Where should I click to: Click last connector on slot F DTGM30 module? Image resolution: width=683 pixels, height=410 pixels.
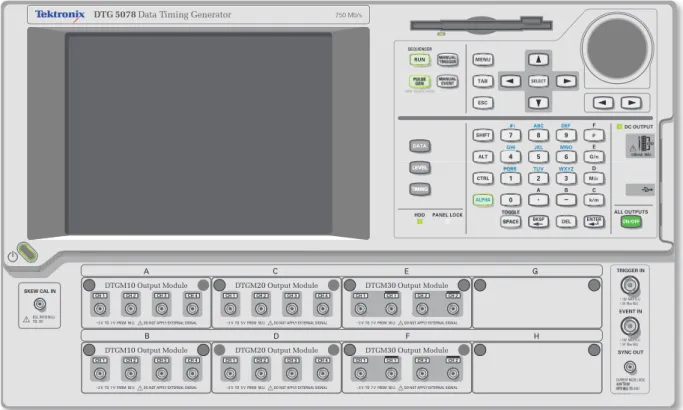point(453,374)
